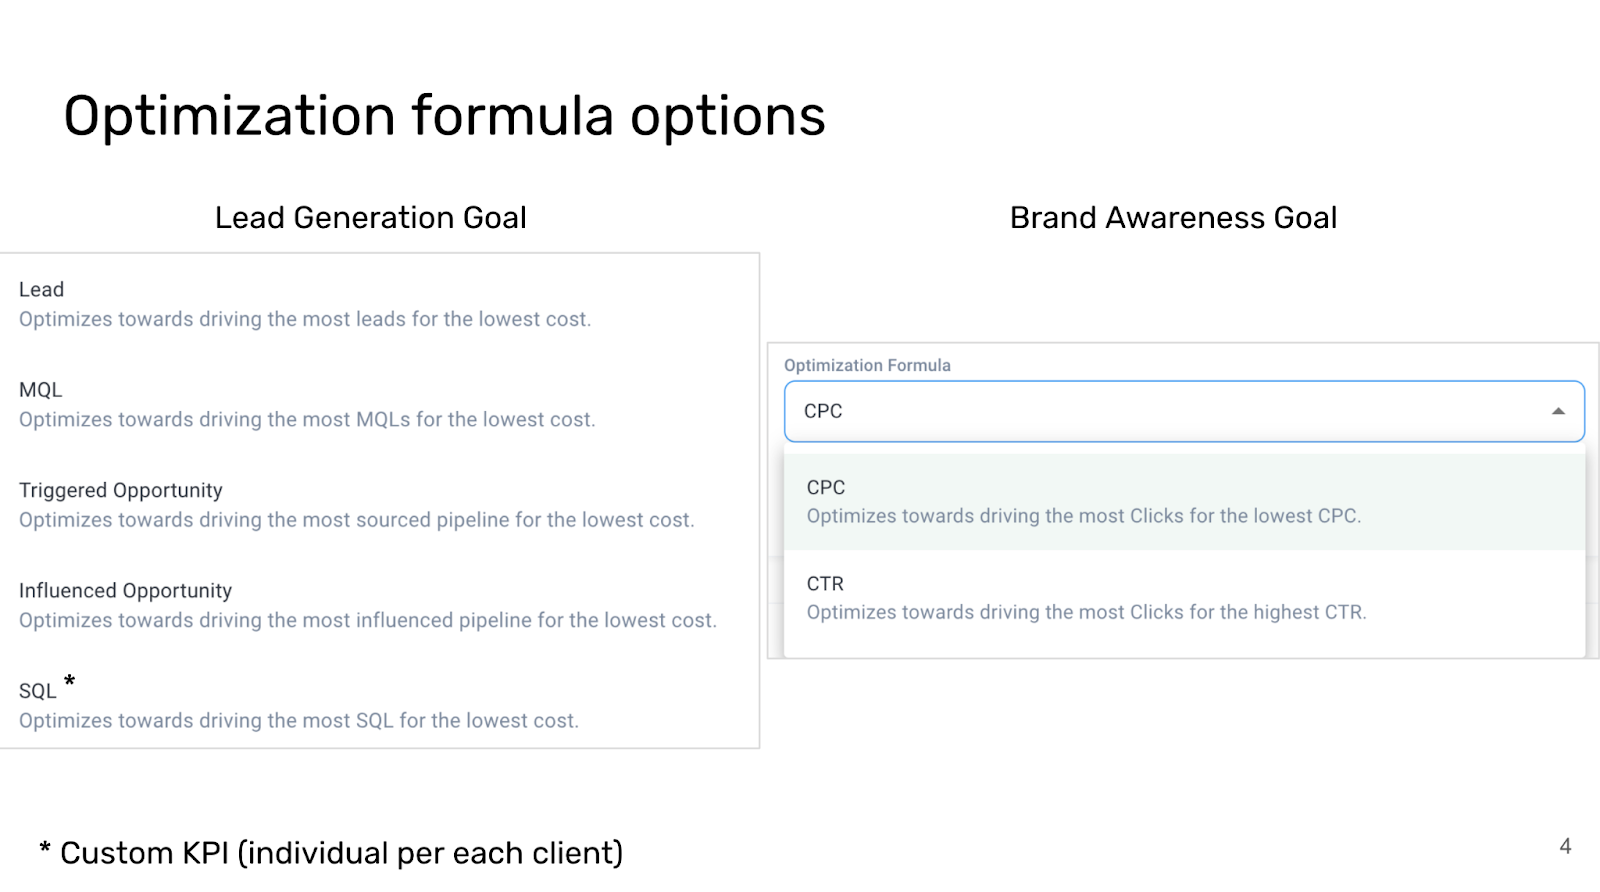Click the MQLs lowest cost description

tap(307, 420)
